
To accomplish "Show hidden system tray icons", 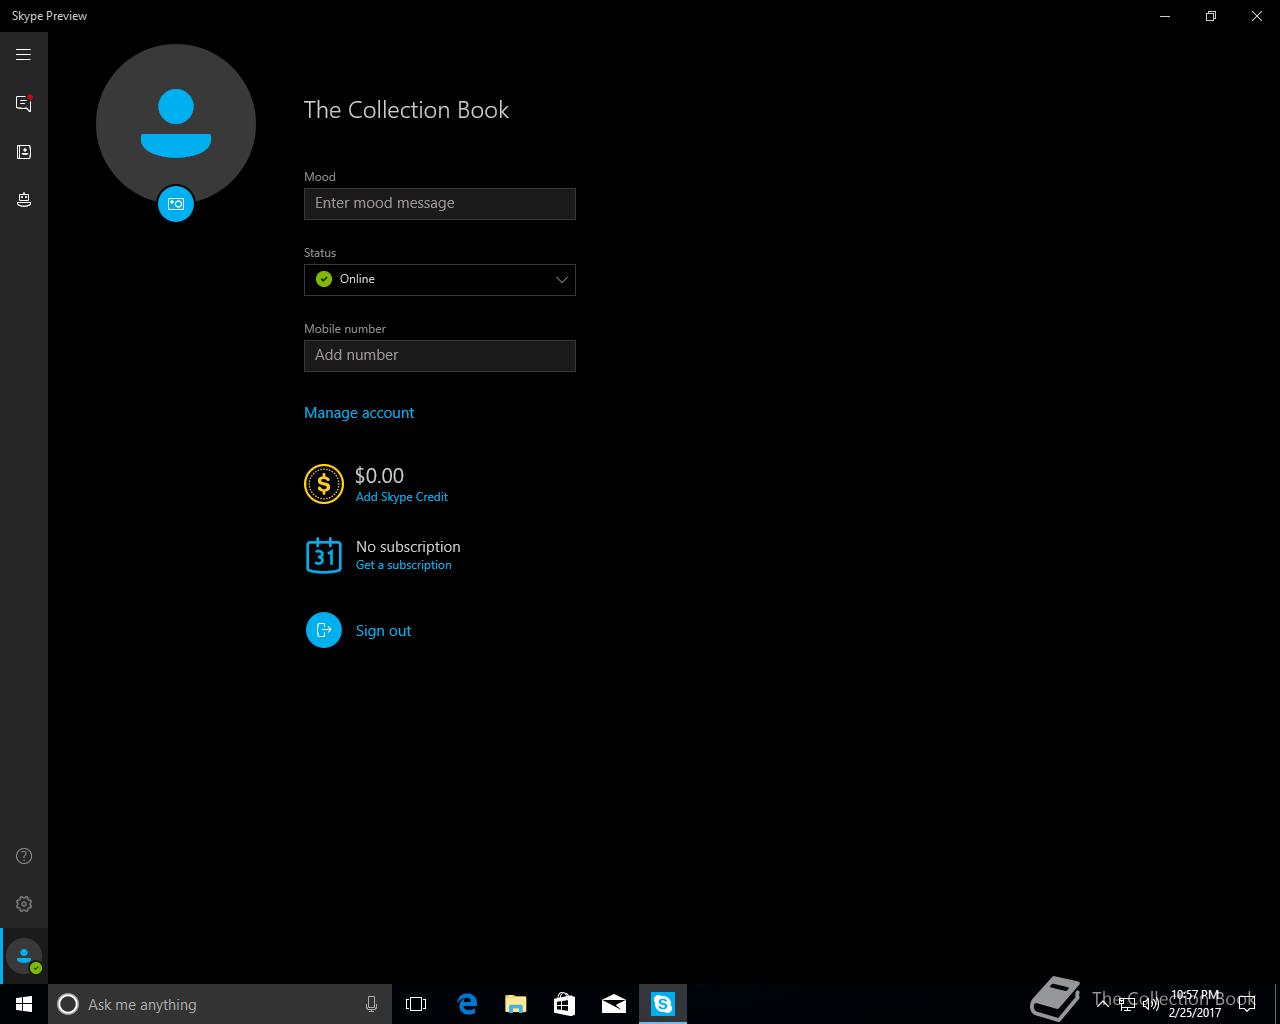I will pyautogui.click(x=1103, y=1004).
